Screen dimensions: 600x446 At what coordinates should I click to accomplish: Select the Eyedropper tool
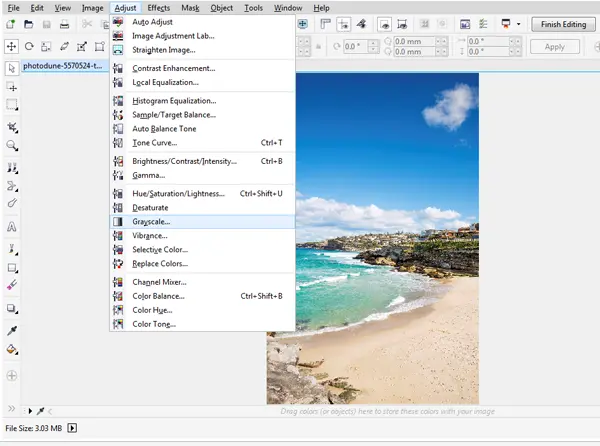[x=12, y=330]
